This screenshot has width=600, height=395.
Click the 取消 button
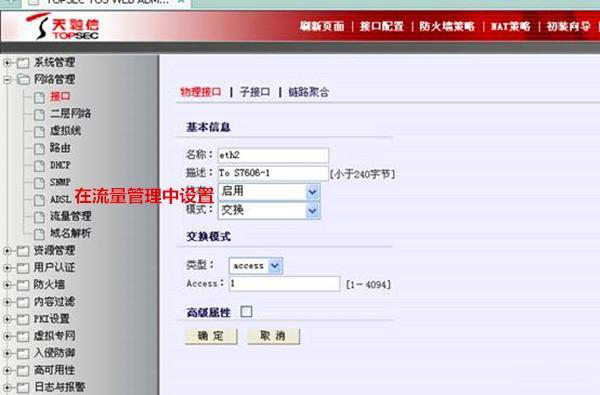273,336
